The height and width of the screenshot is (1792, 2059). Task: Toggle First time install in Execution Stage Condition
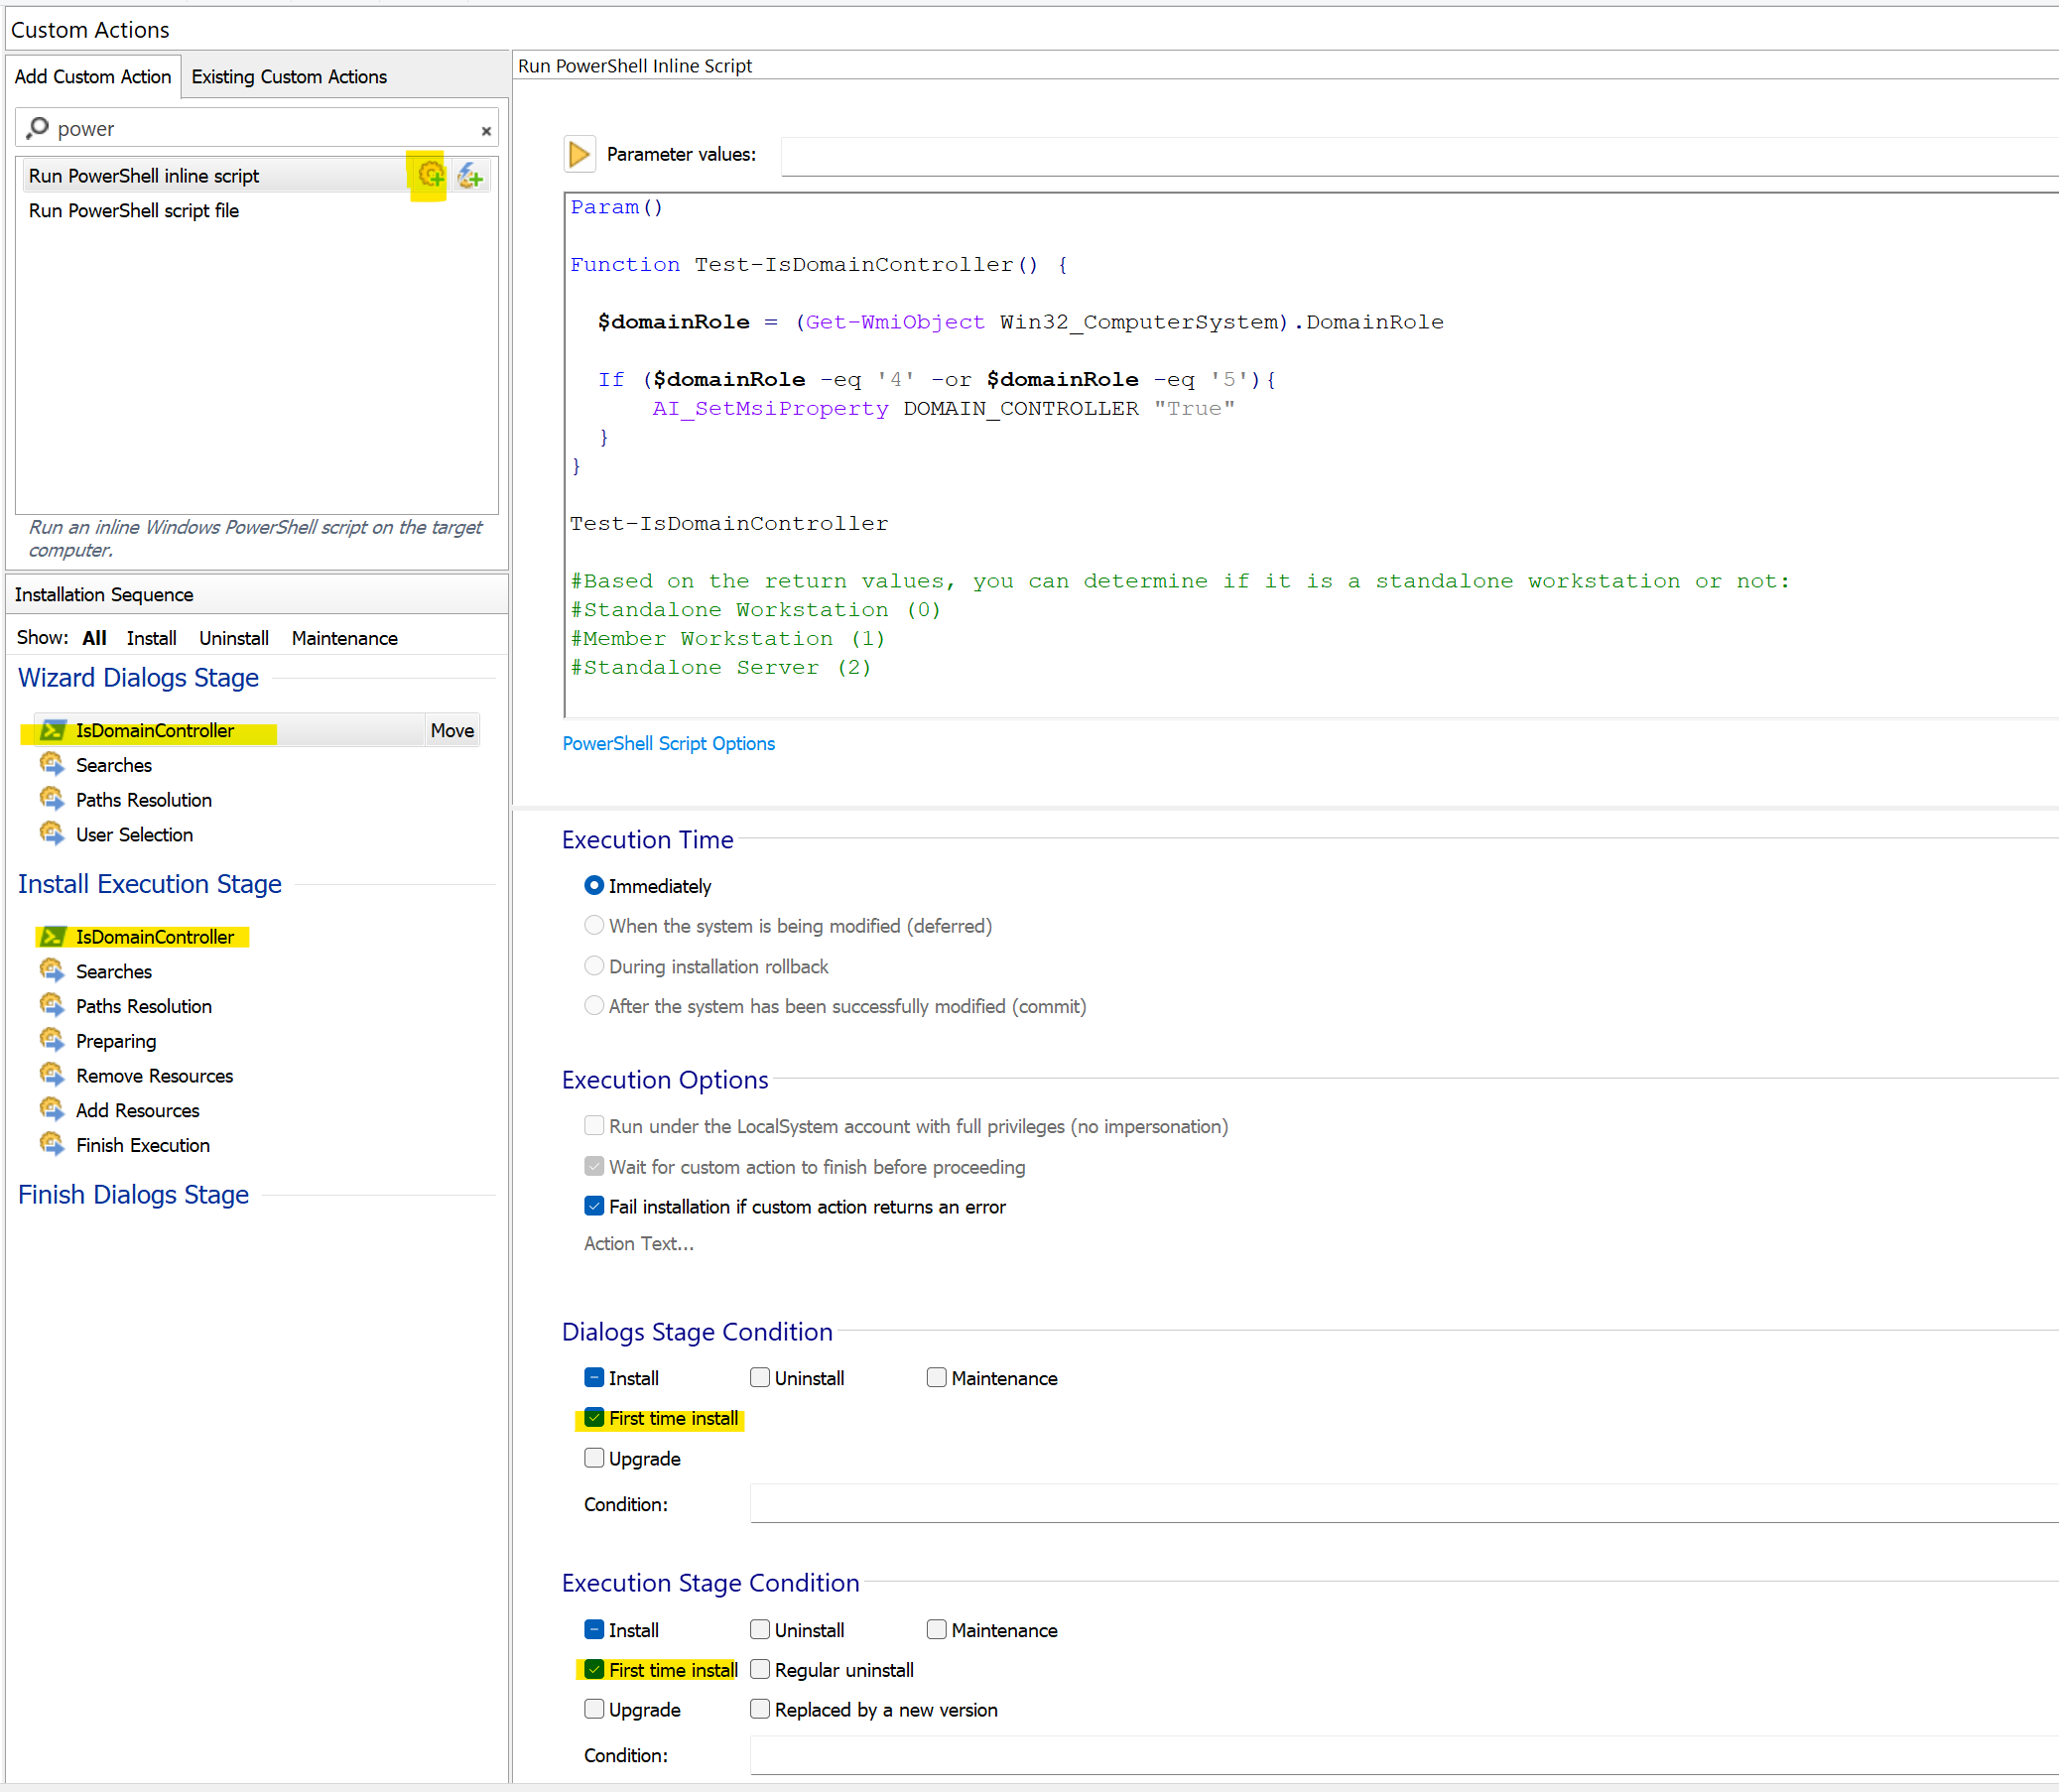click(x=594, y=1670)
